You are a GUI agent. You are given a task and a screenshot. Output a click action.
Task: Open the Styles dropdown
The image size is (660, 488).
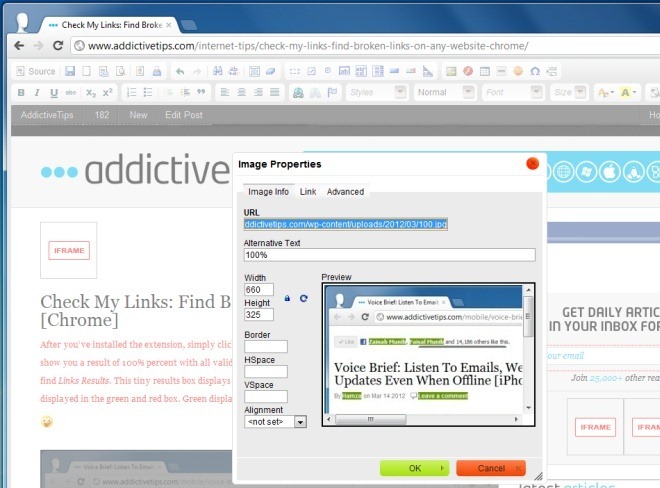pos(377,92)
